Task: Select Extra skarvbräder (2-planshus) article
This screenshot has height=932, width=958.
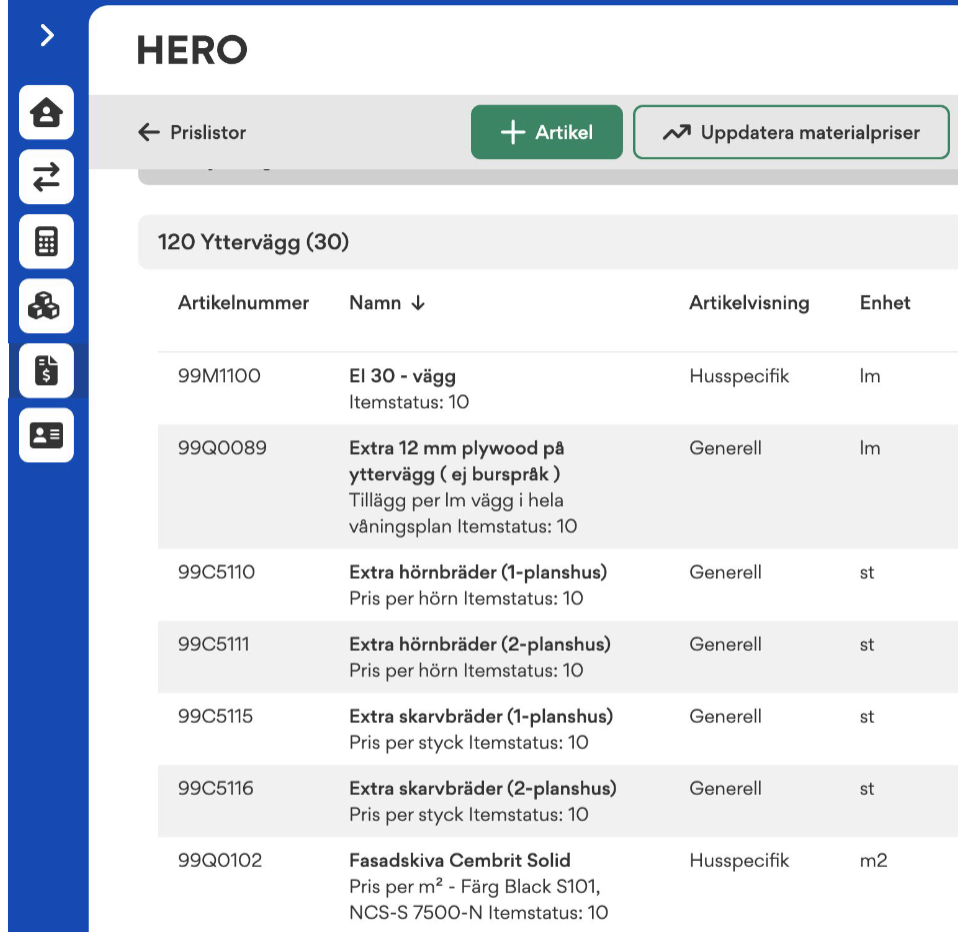Action: coord(482,789)
